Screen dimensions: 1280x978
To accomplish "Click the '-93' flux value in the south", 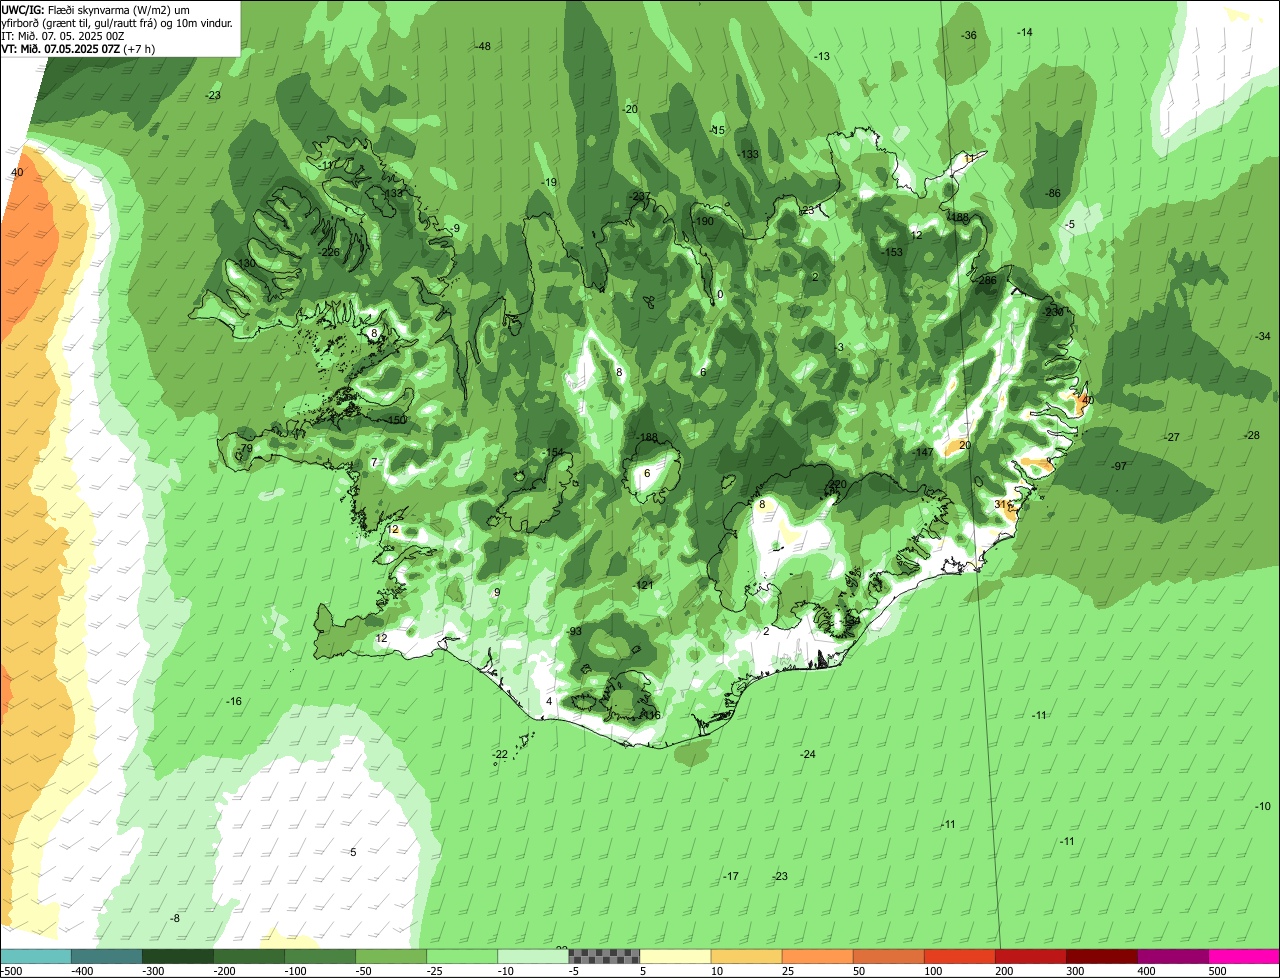I will click(x=574, y=632).
